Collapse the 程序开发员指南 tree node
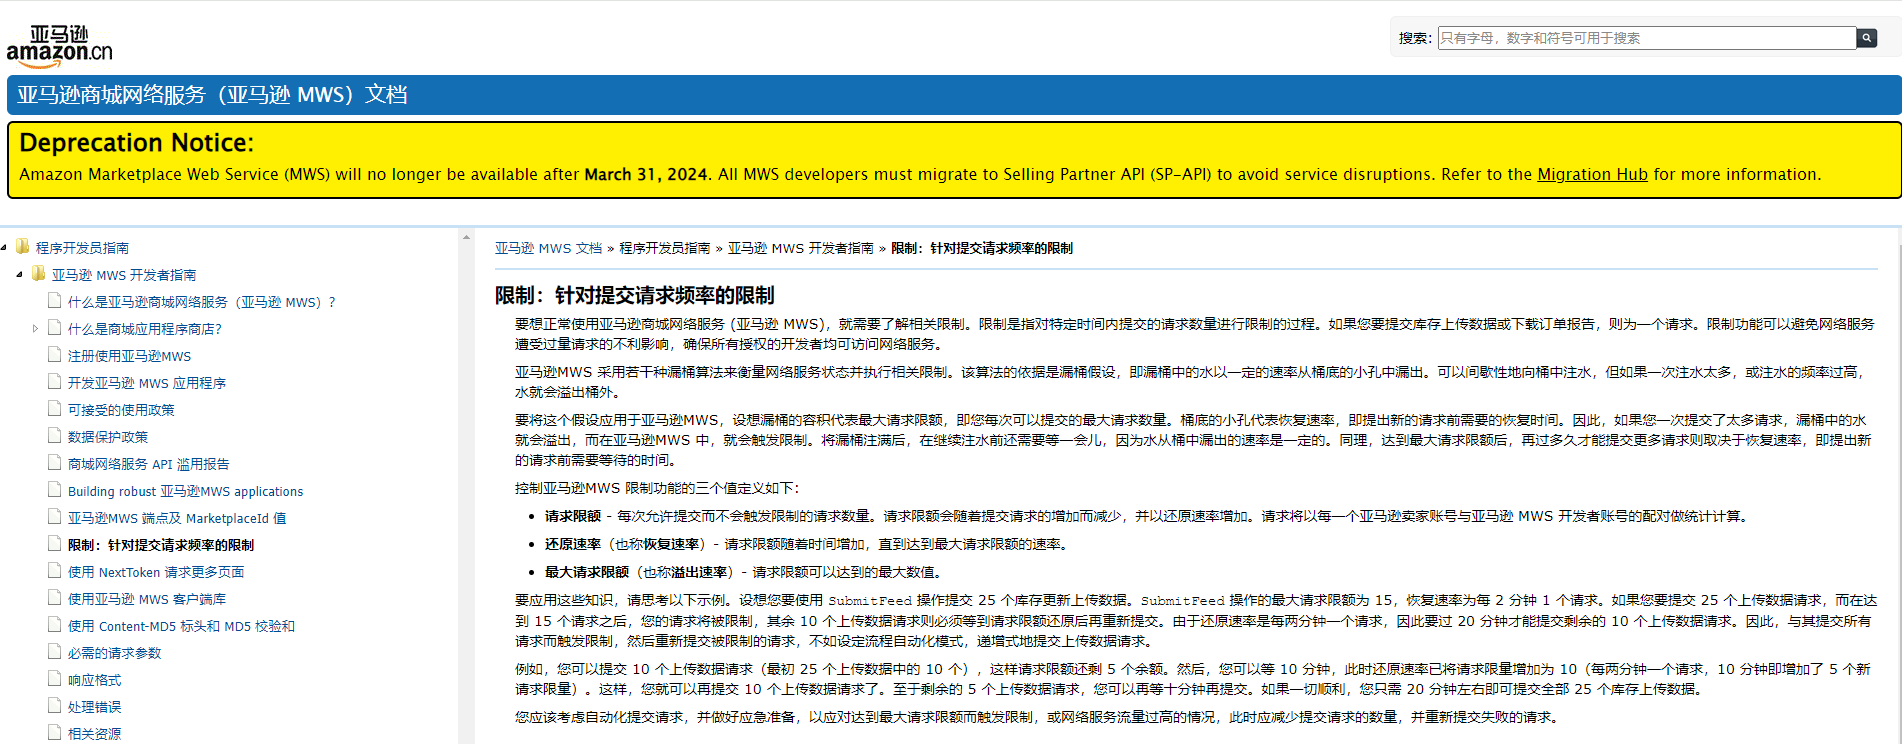This screenshot has width=1902, height=744. point(4,247)
